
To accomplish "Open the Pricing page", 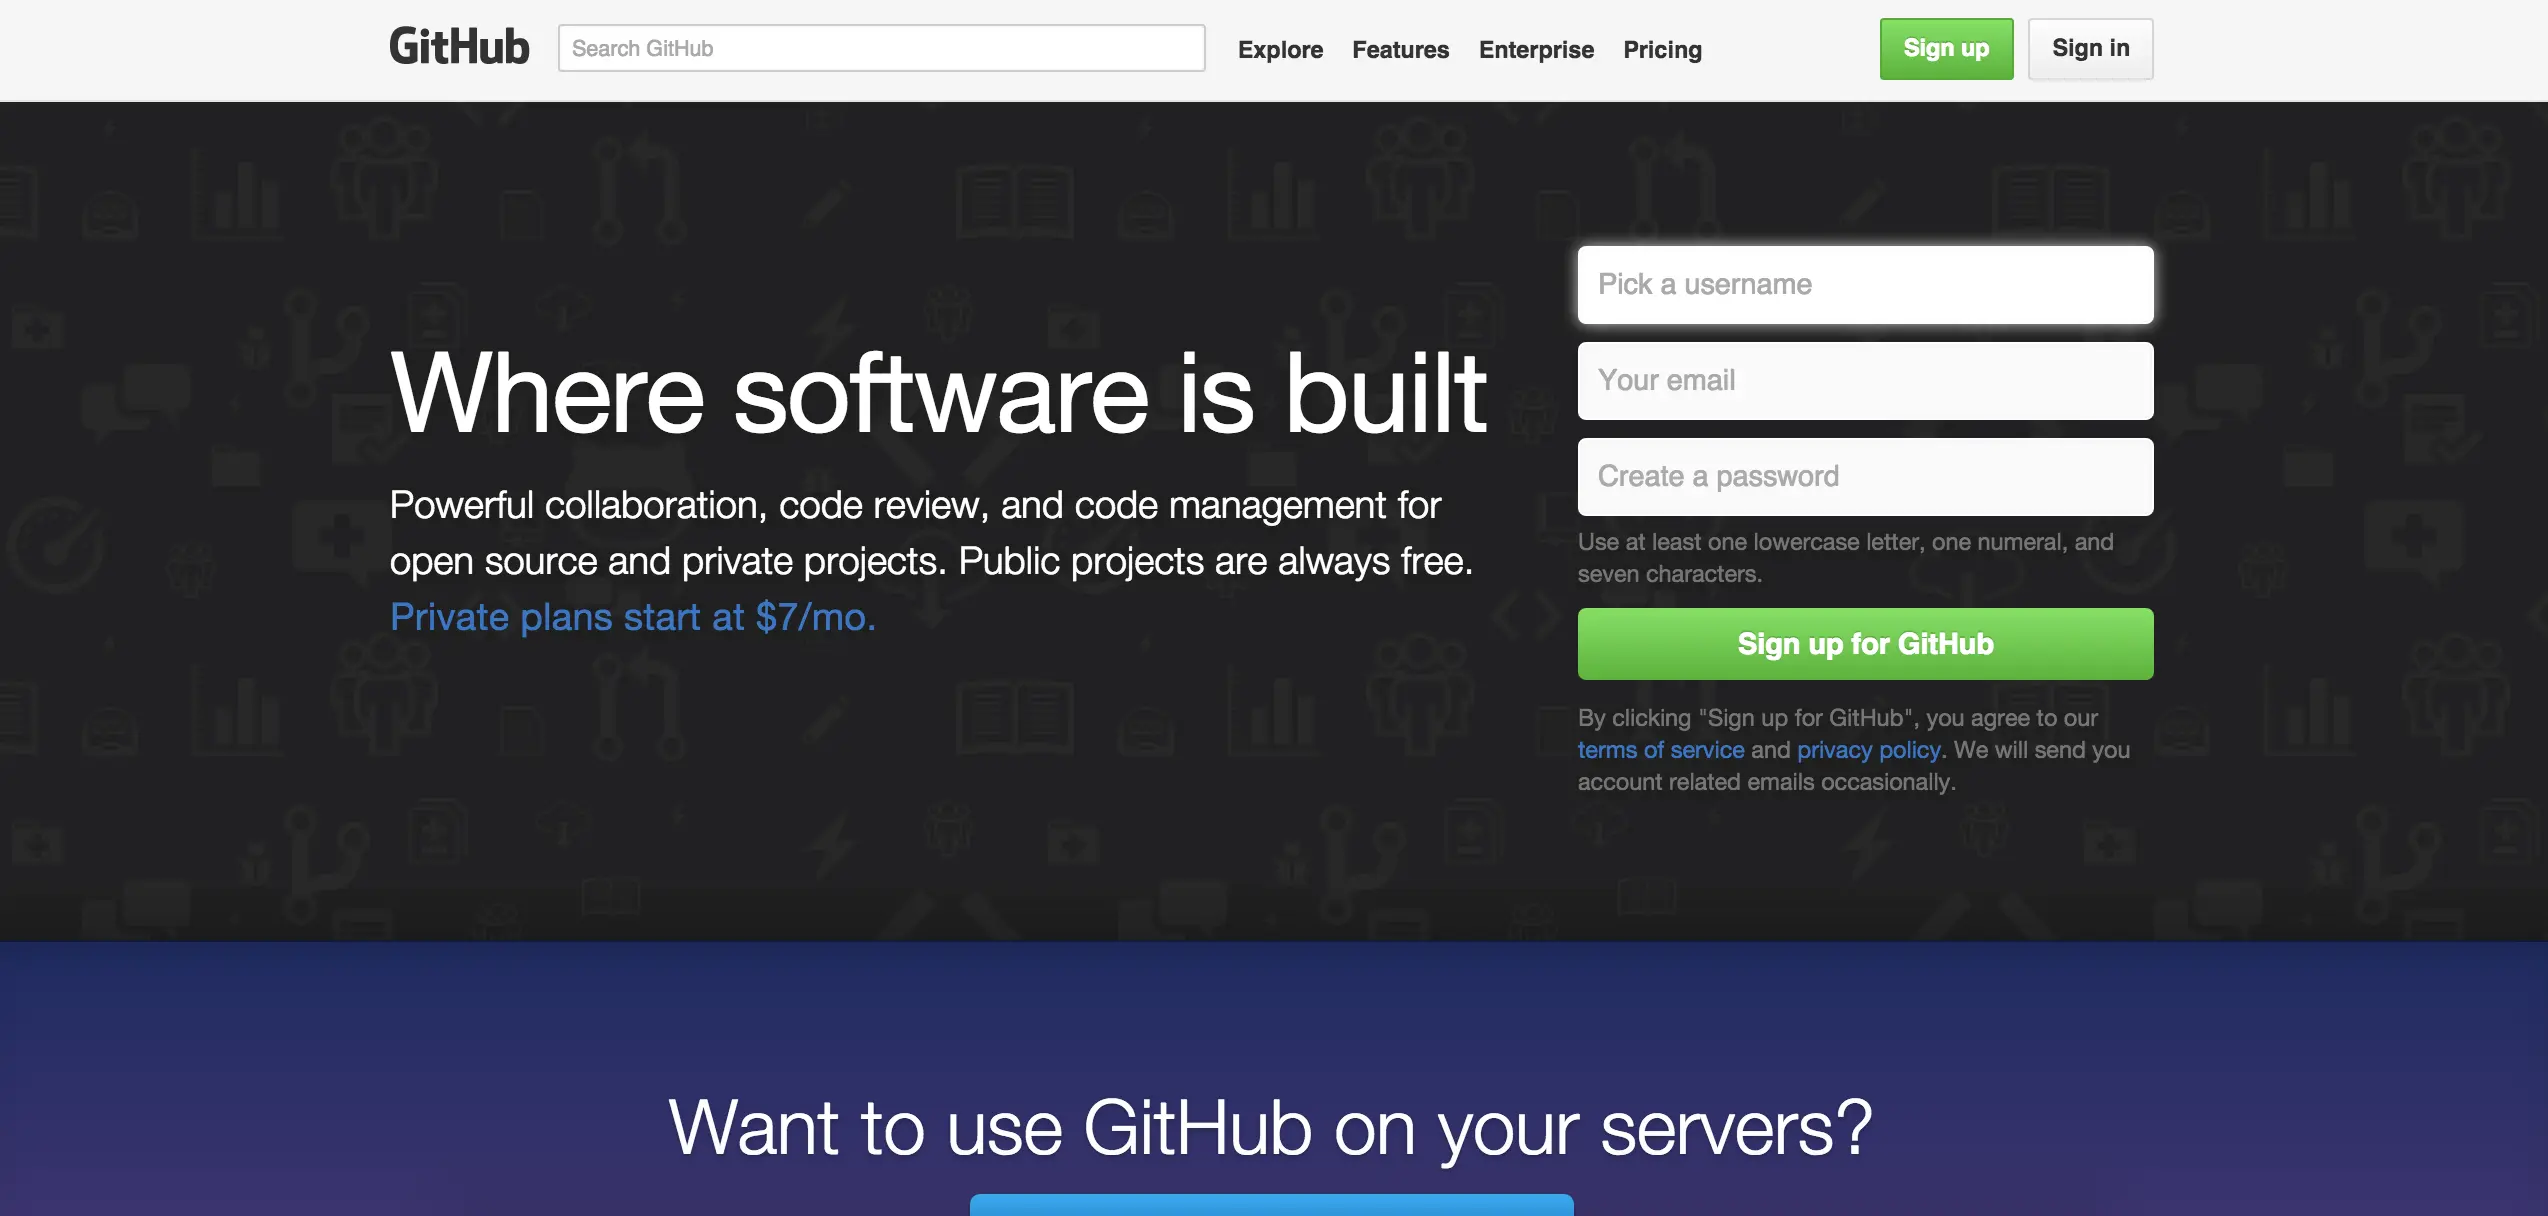I will (x=1662, y=50).
